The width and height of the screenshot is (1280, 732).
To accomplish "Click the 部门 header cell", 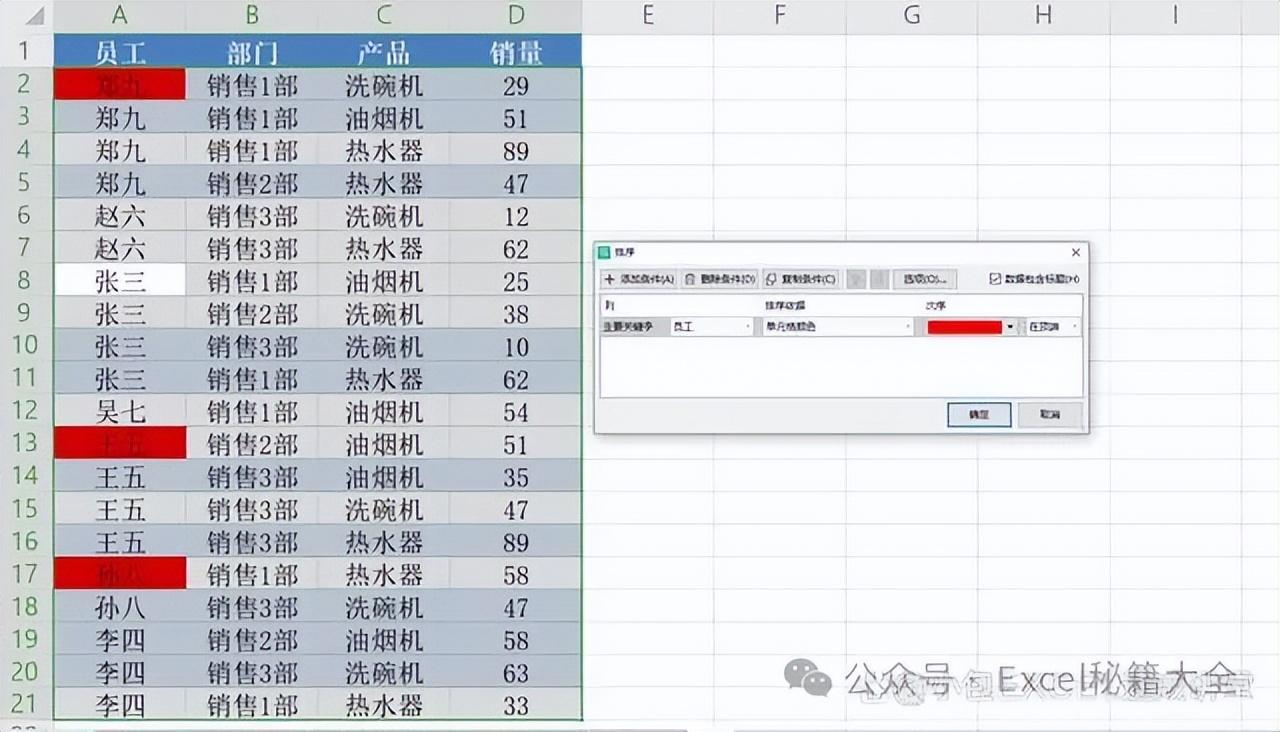I will pyautogui.click(x=251, y=51).
